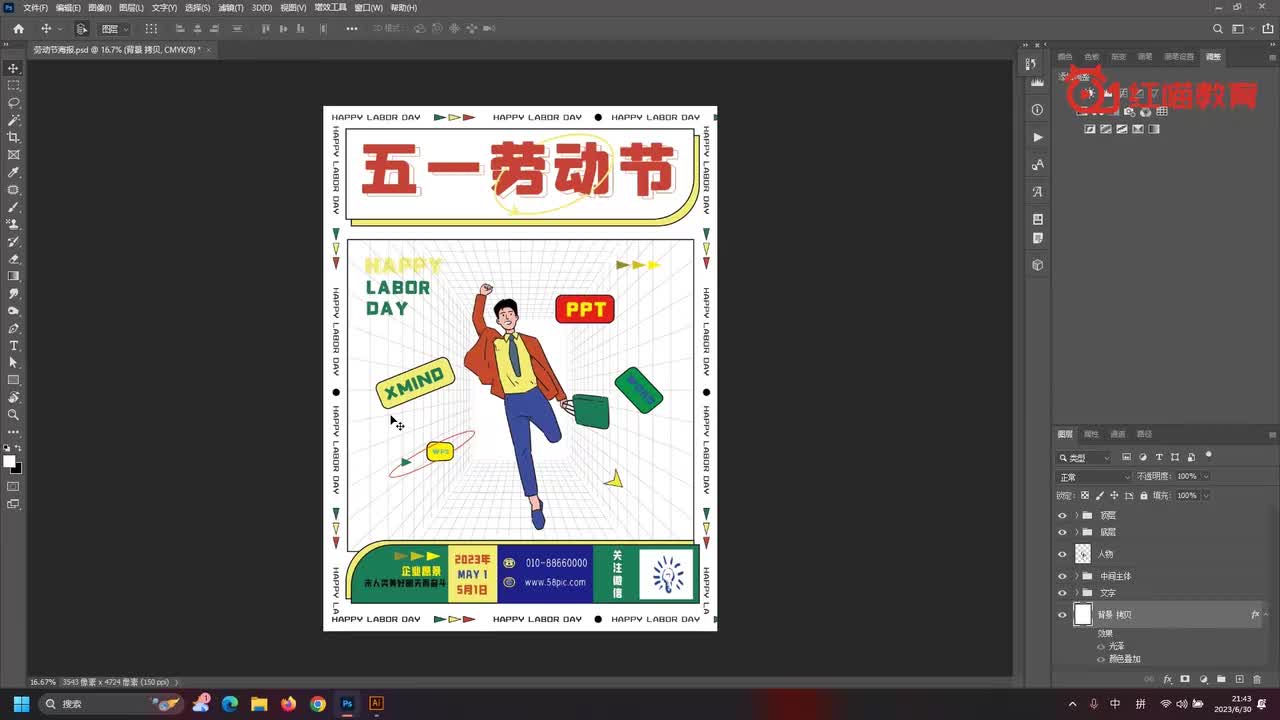Click the Windows Start button
This screenshot has height=720, width=1280.
[x=20, y=704]
